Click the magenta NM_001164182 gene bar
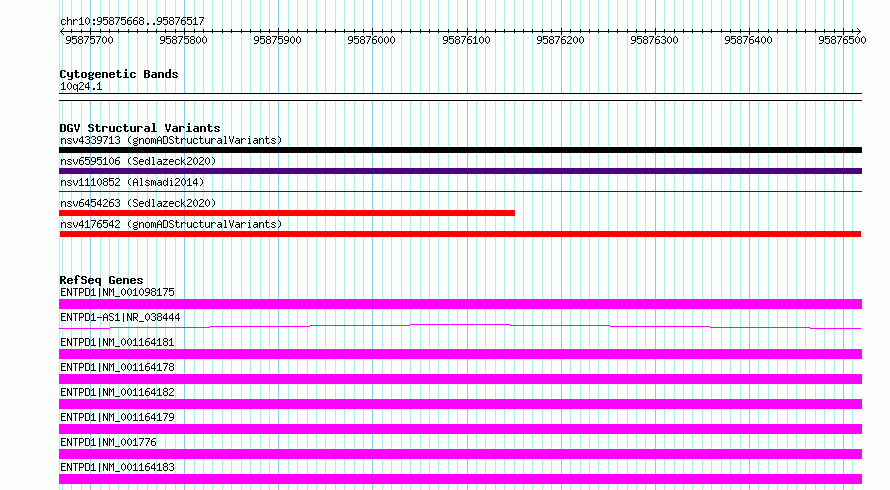This screenshot has height=490, width=890. [460, 404]
